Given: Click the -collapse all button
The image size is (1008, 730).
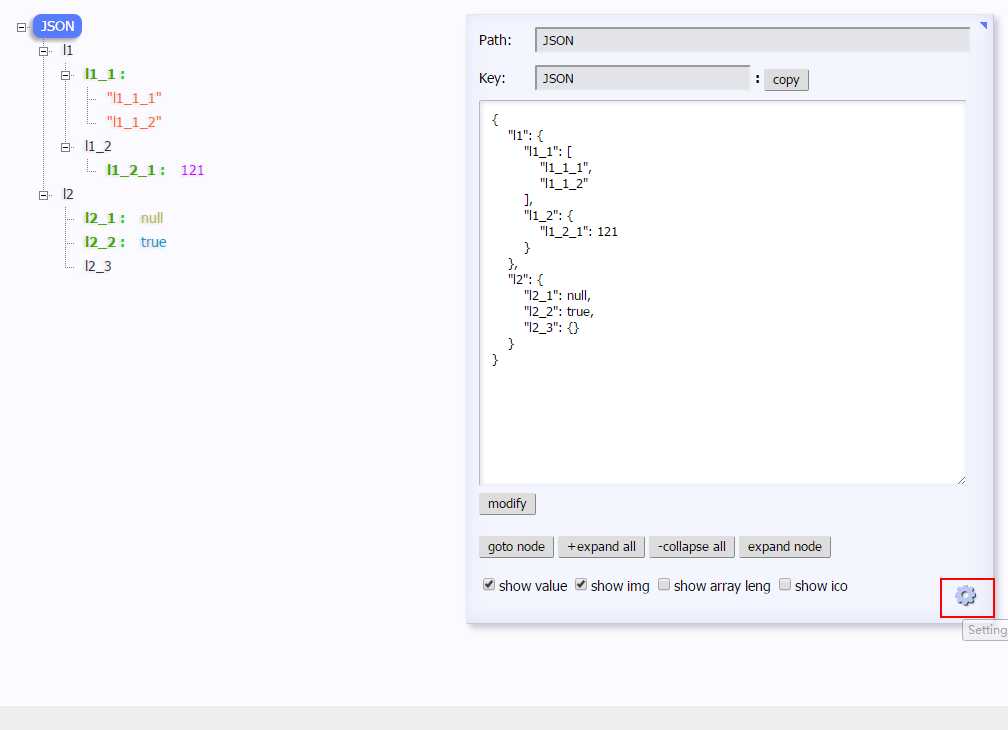Looking at the screenshot, I should (692, 546).
